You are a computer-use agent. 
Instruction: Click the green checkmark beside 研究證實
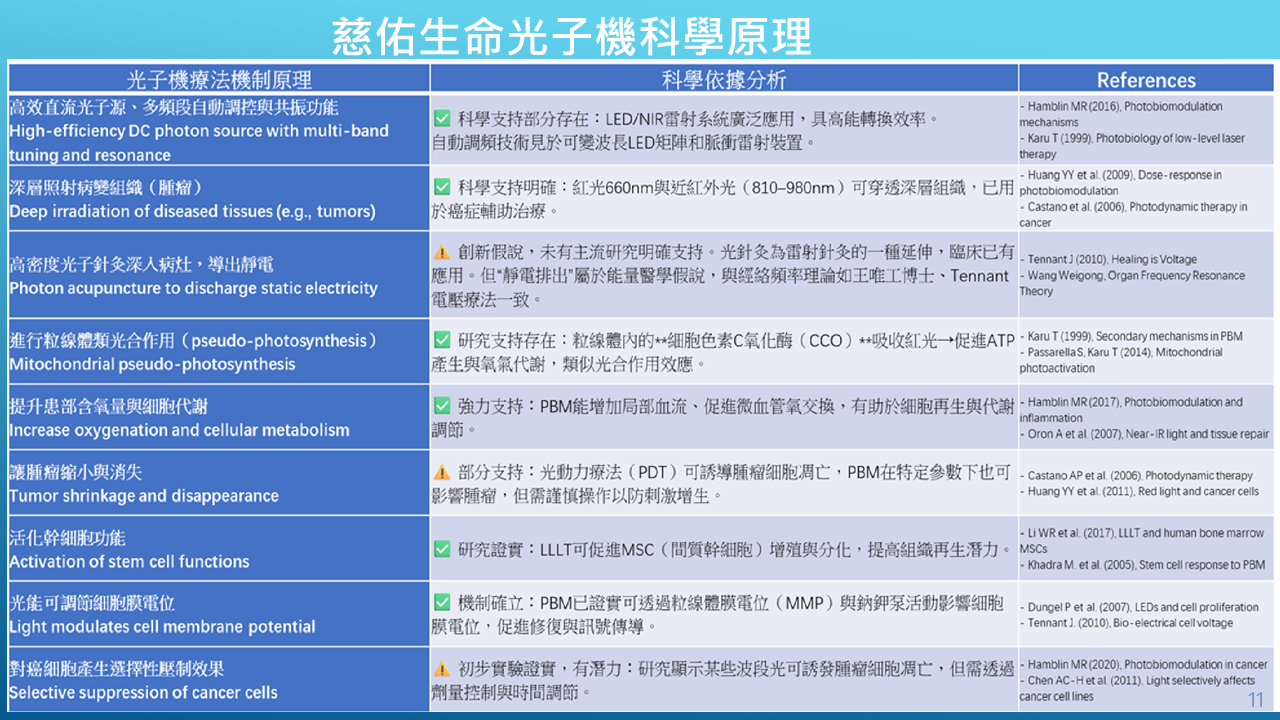442,549
